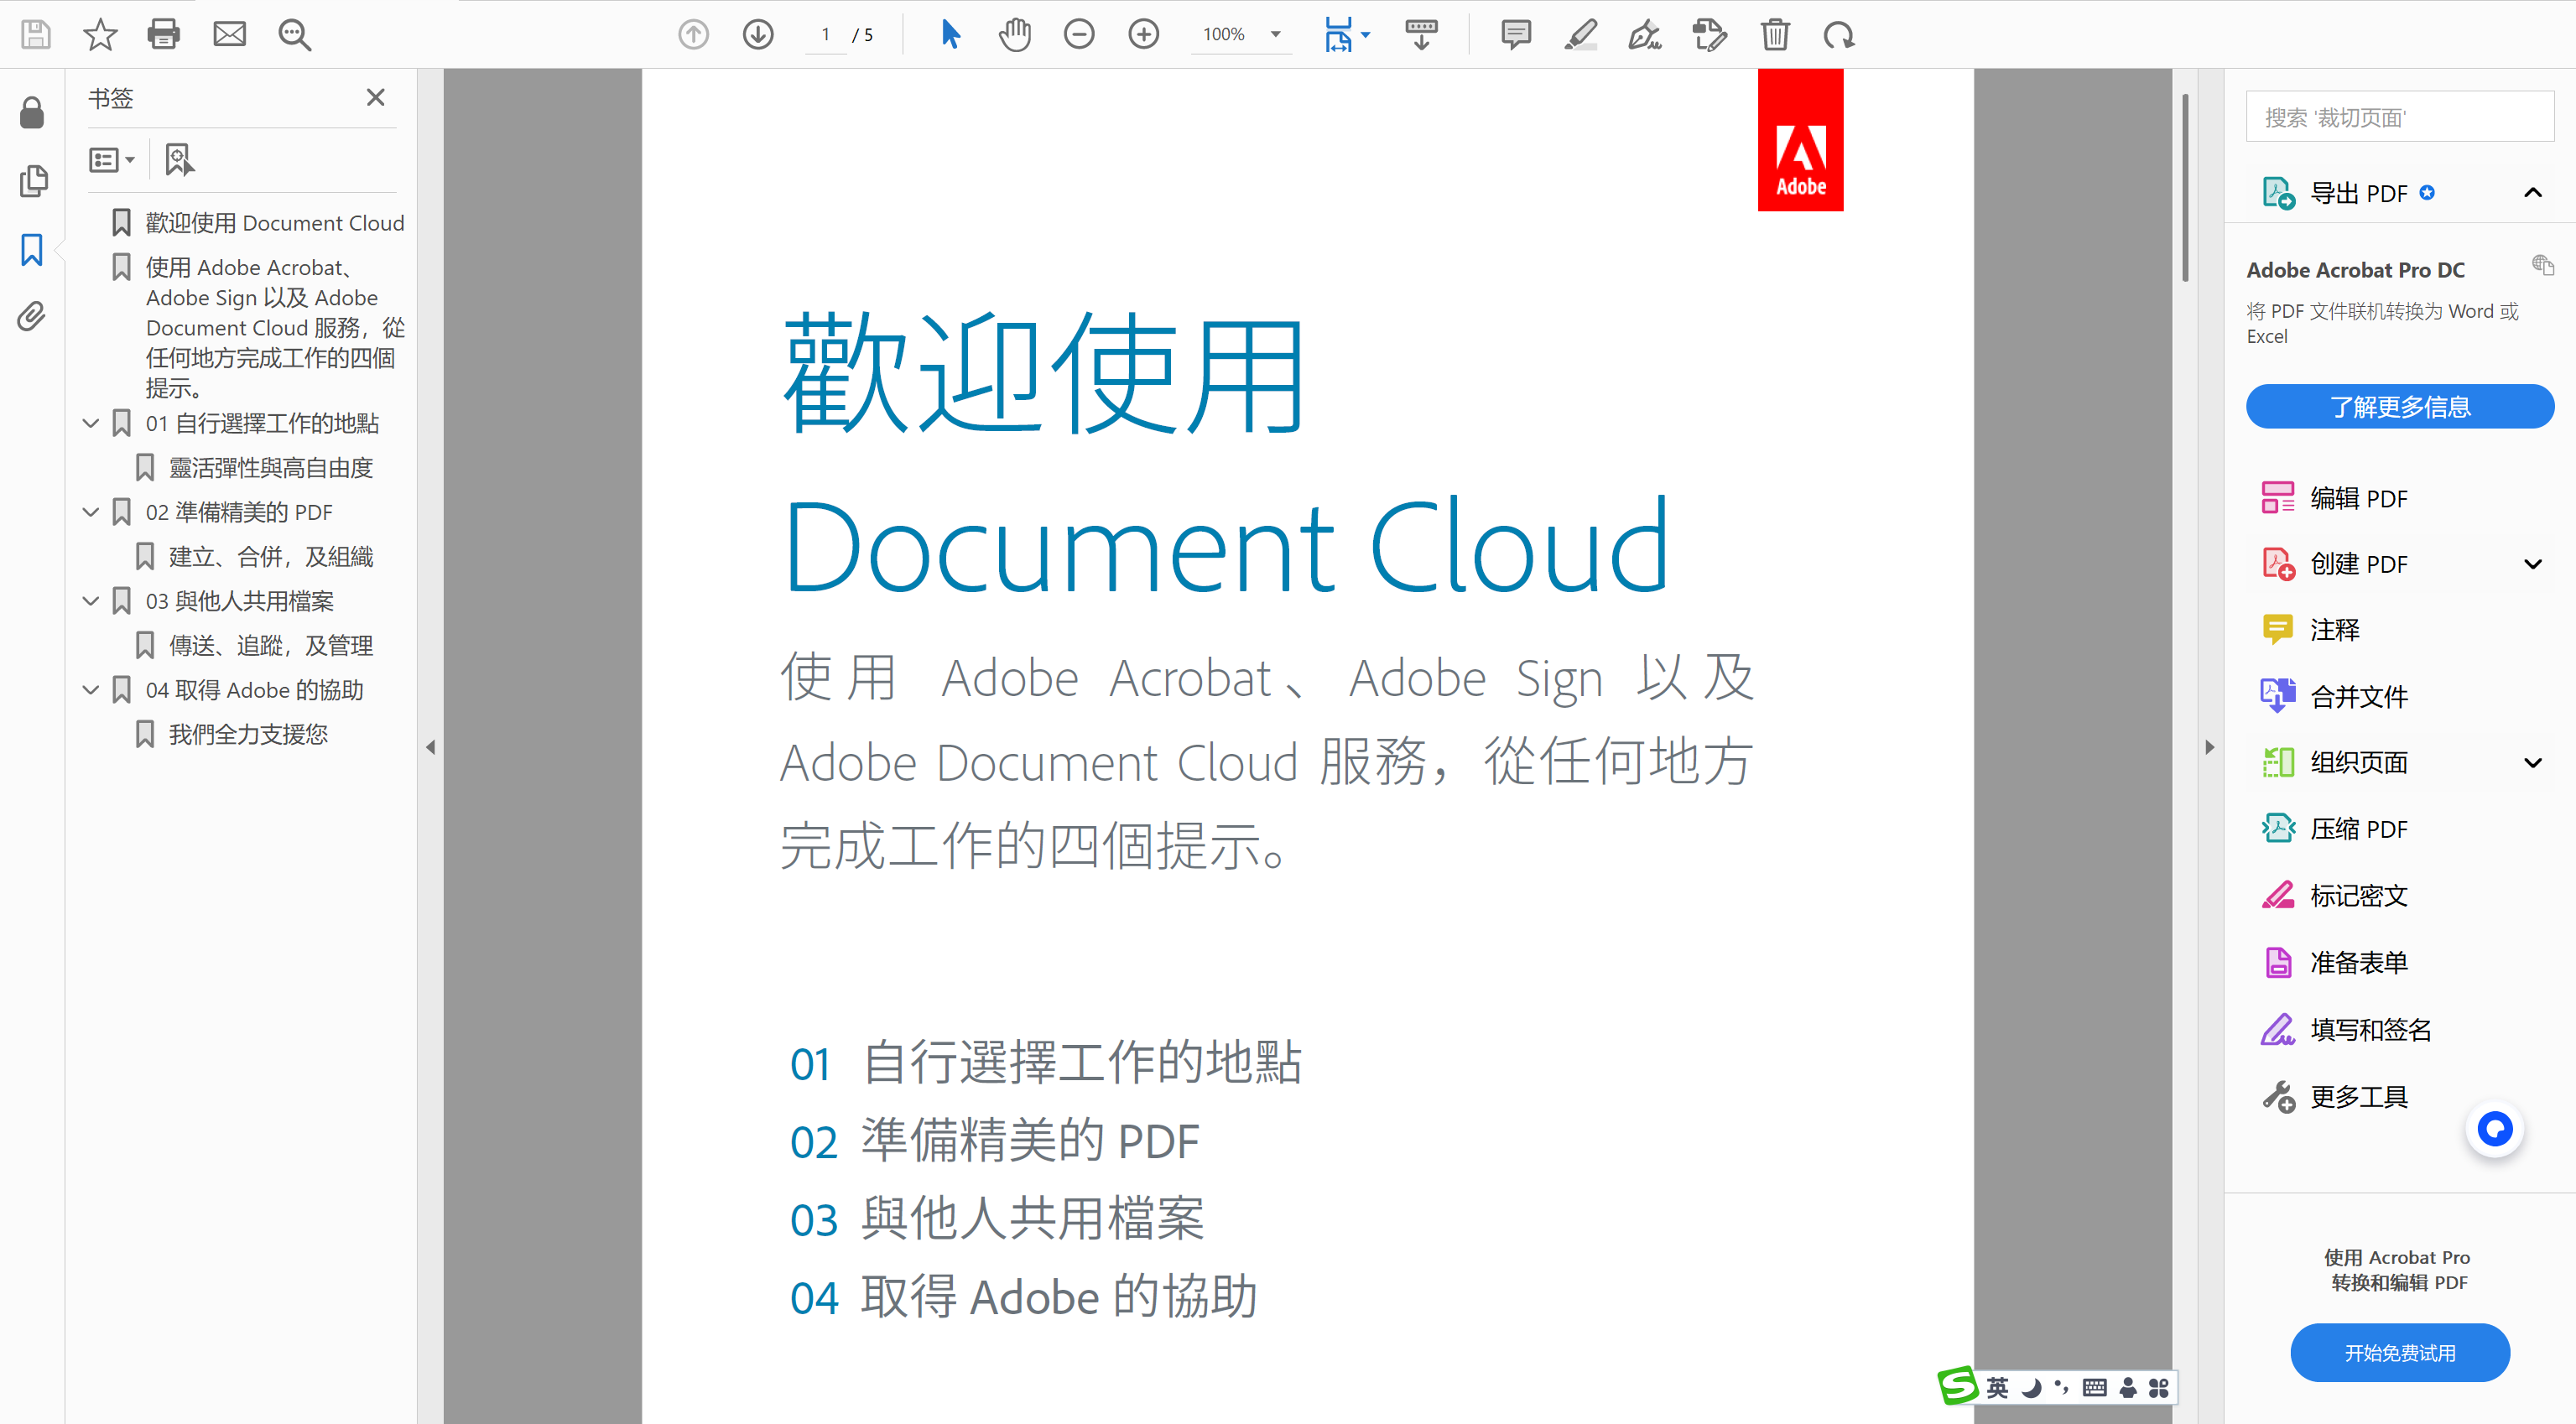
Task: Select the 填写和签名 tool
Action: (x=2370, y=1029)
